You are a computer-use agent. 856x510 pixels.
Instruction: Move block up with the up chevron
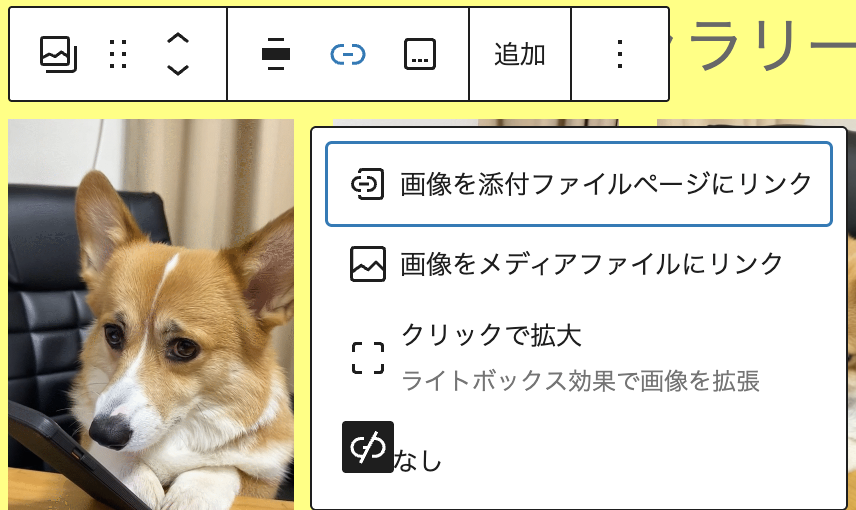(x=177, y=39)
